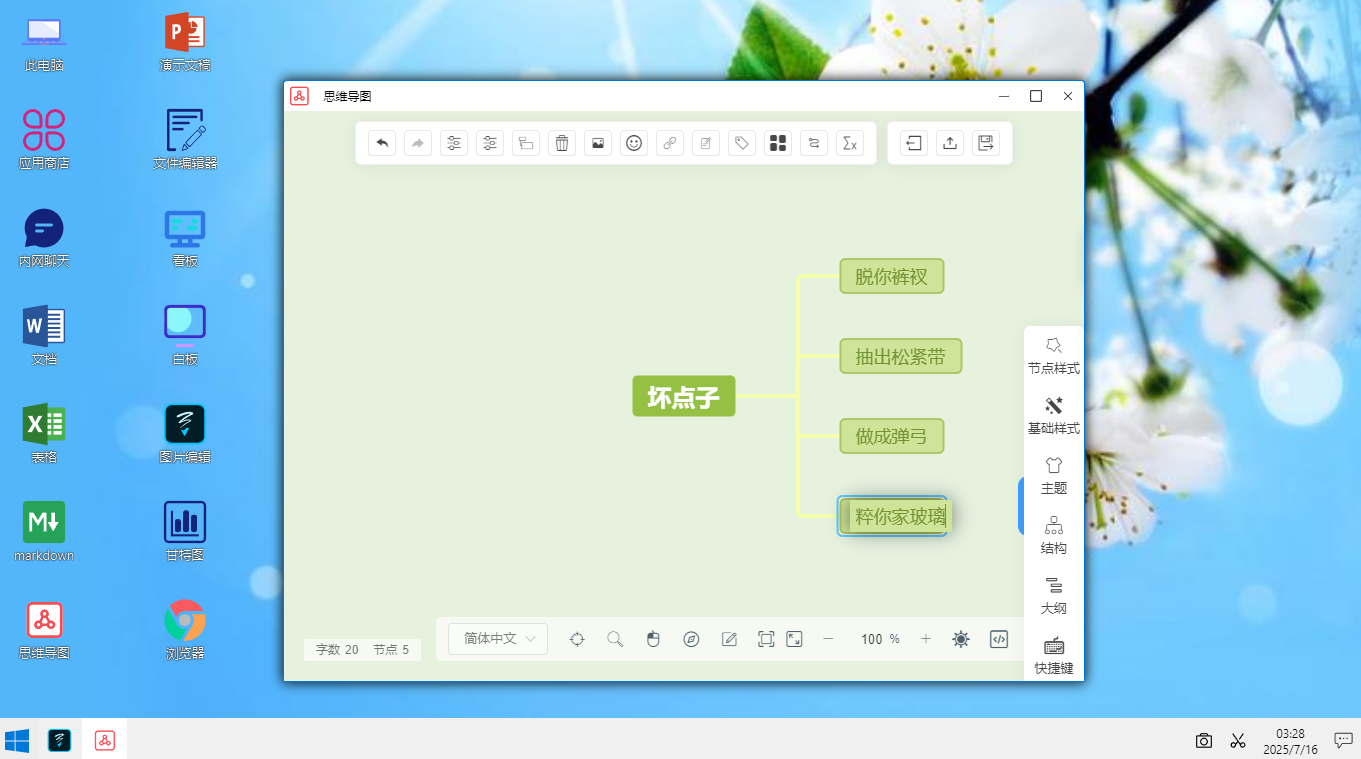
Task: Click the fit-to-canvas frame icon
Action: pos(766,639)
